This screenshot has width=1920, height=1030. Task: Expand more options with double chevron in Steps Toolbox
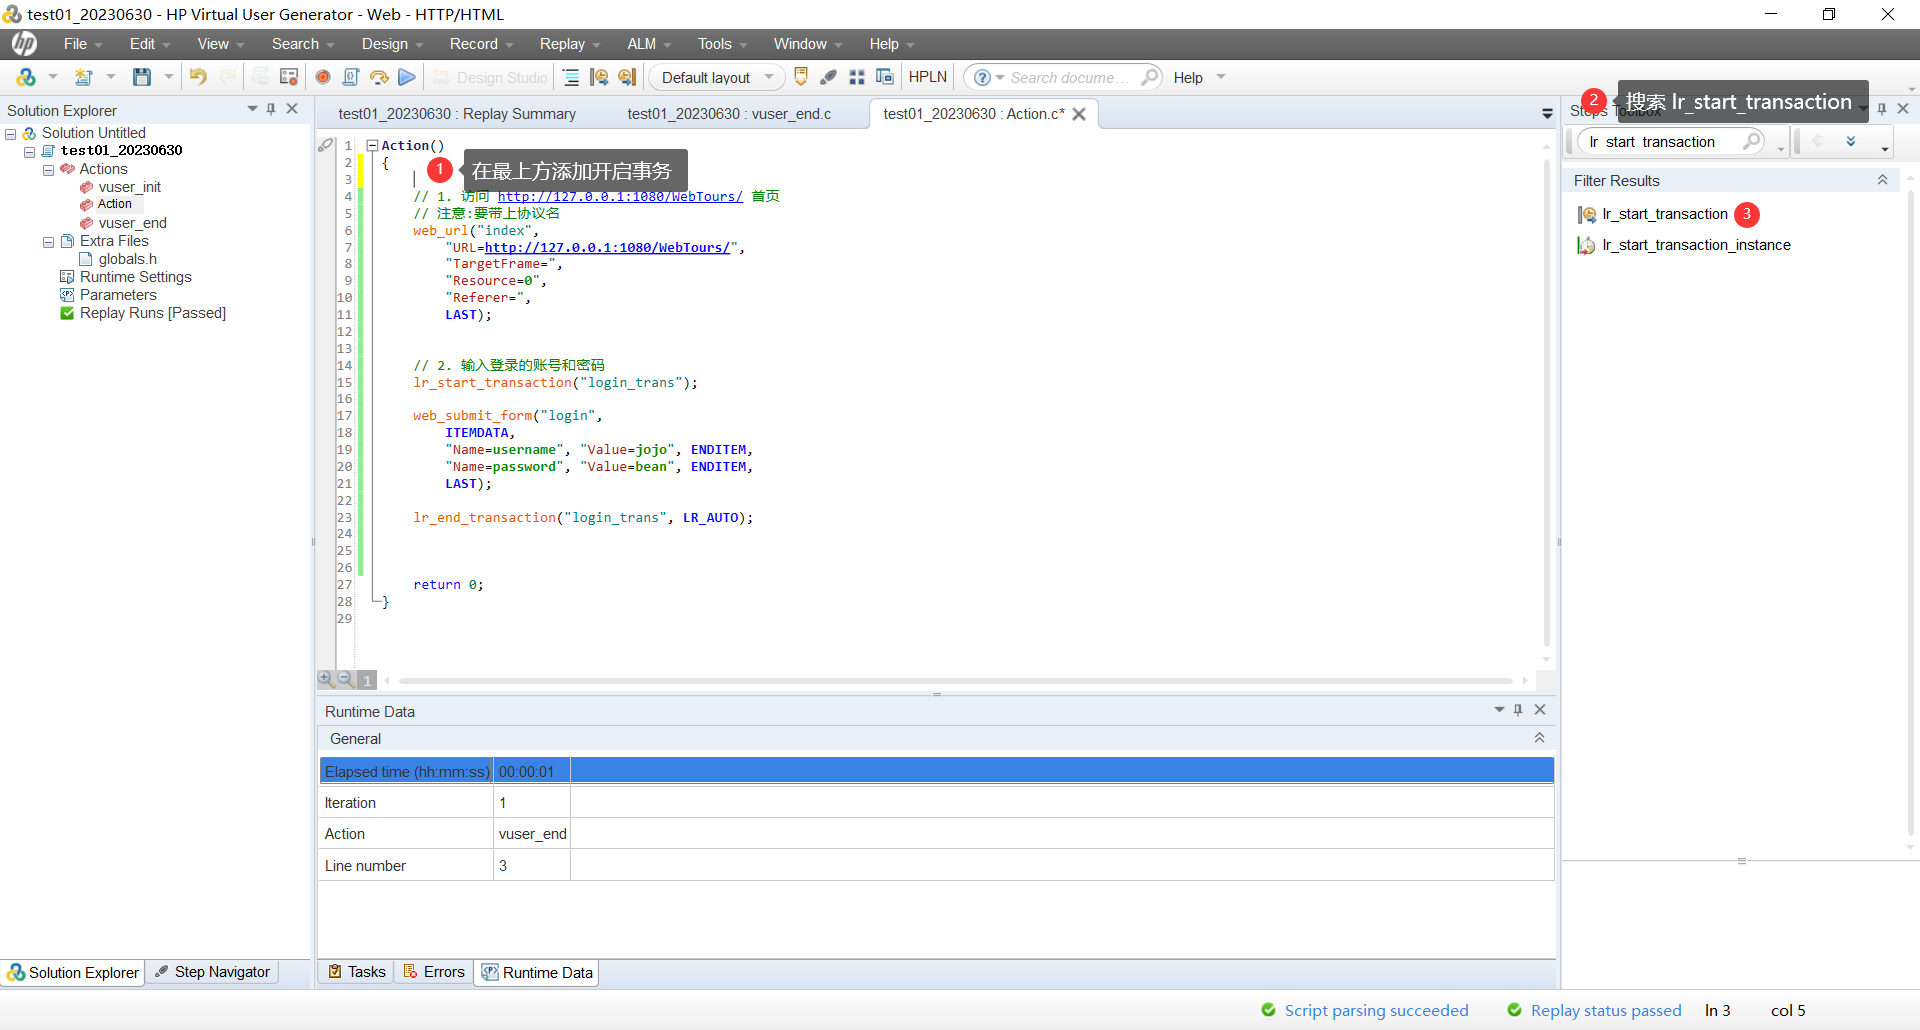point(1851,141)
